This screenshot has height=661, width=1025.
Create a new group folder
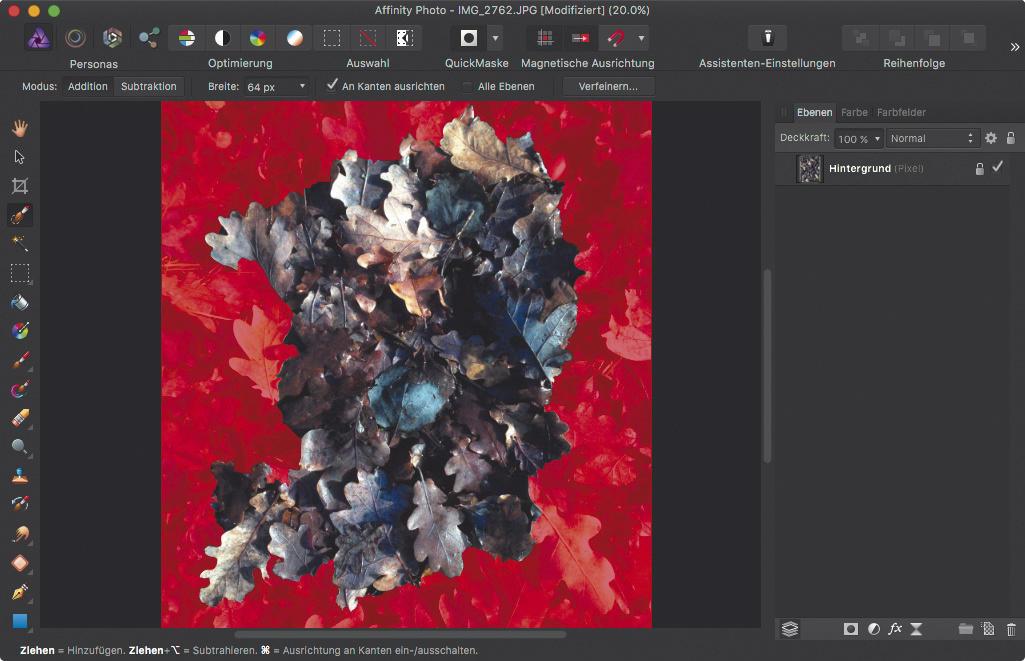(x=966, y=629)
